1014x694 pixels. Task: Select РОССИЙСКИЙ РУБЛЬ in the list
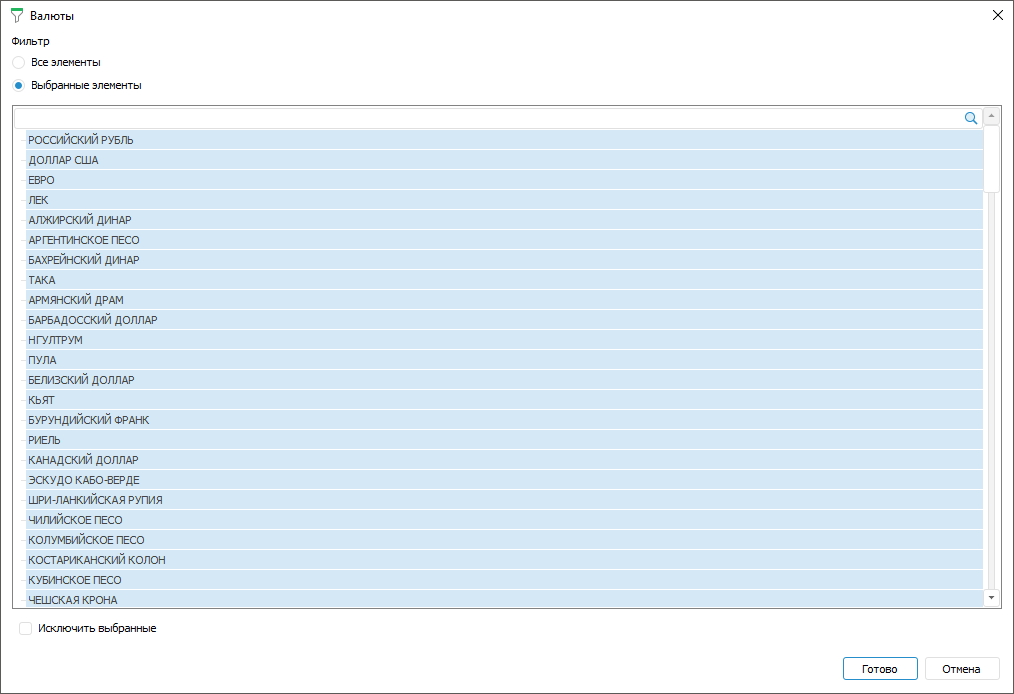point(81,140)
